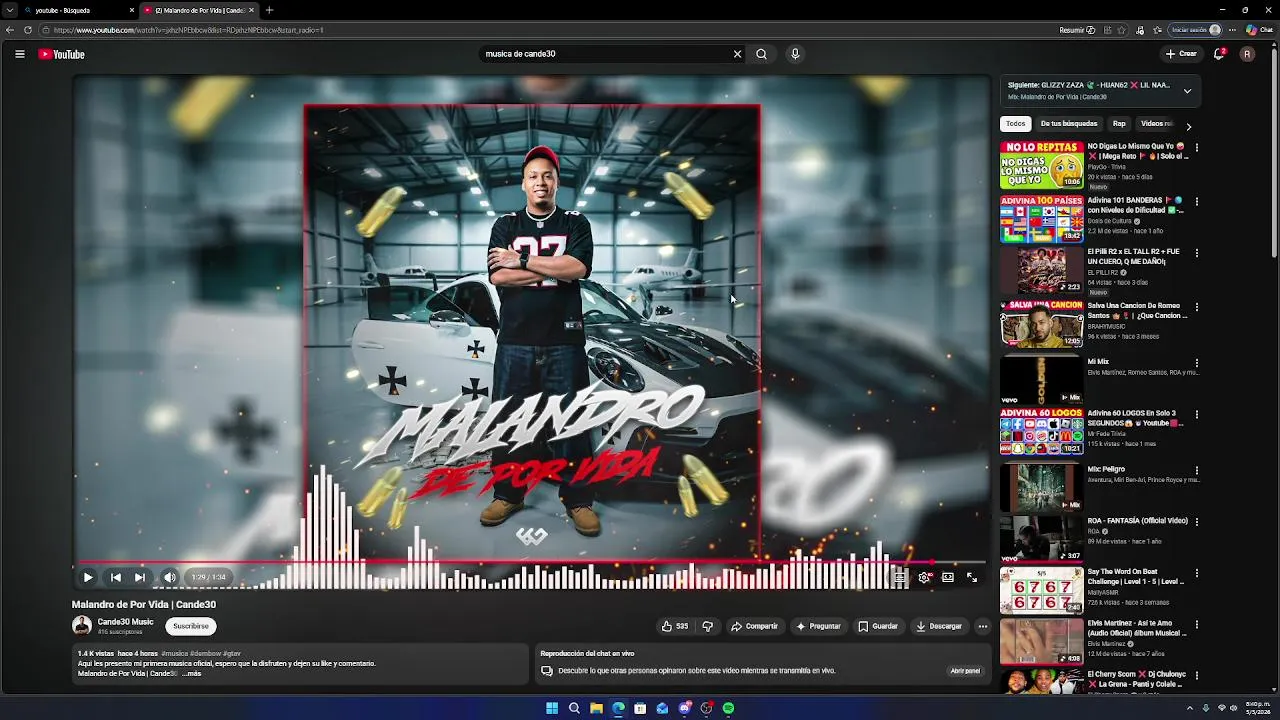Expand description with ...más

pos(191,674)
